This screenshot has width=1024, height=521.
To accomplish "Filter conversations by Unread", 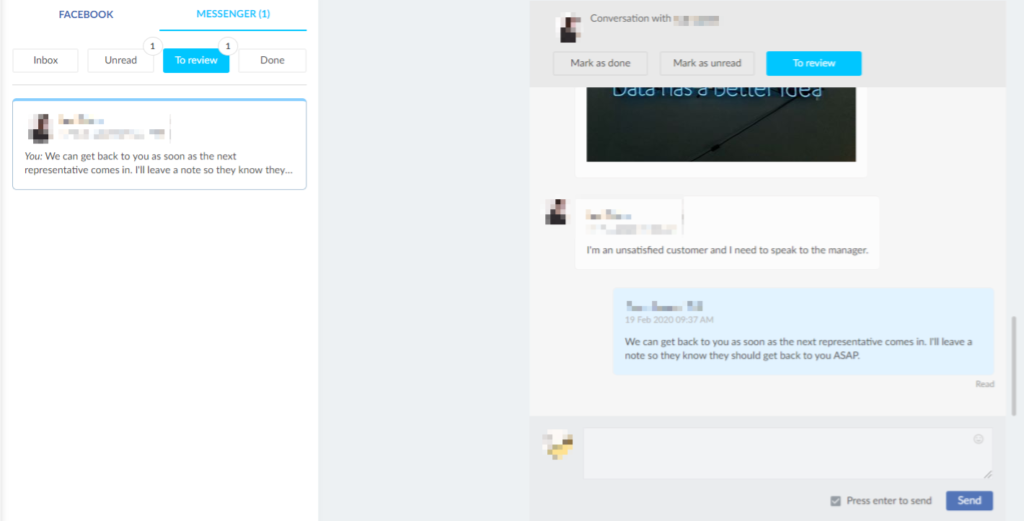I will click(120, 61).
